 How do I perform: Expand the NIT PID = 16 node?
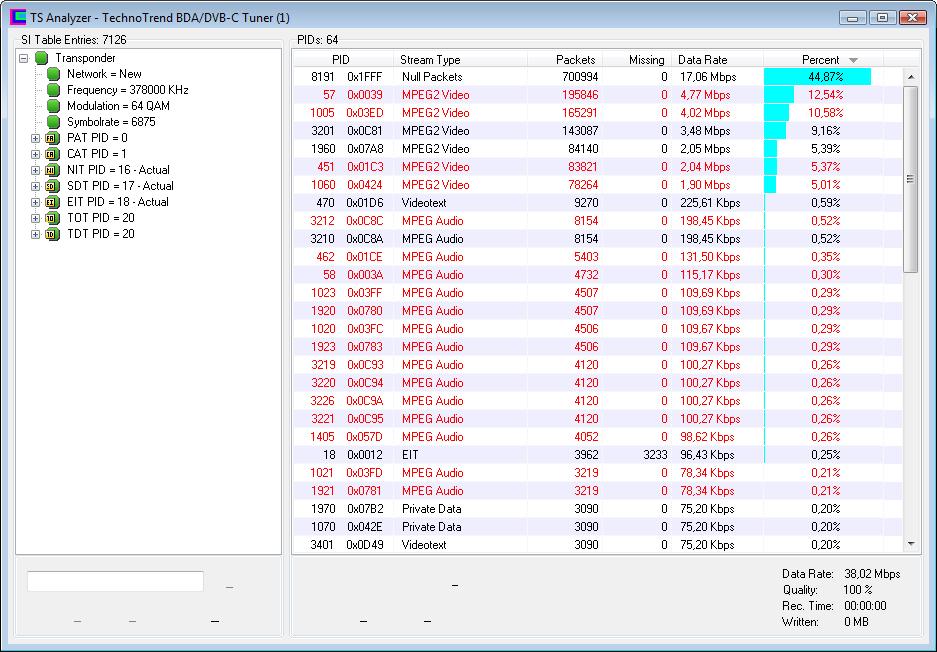point(35,170)
